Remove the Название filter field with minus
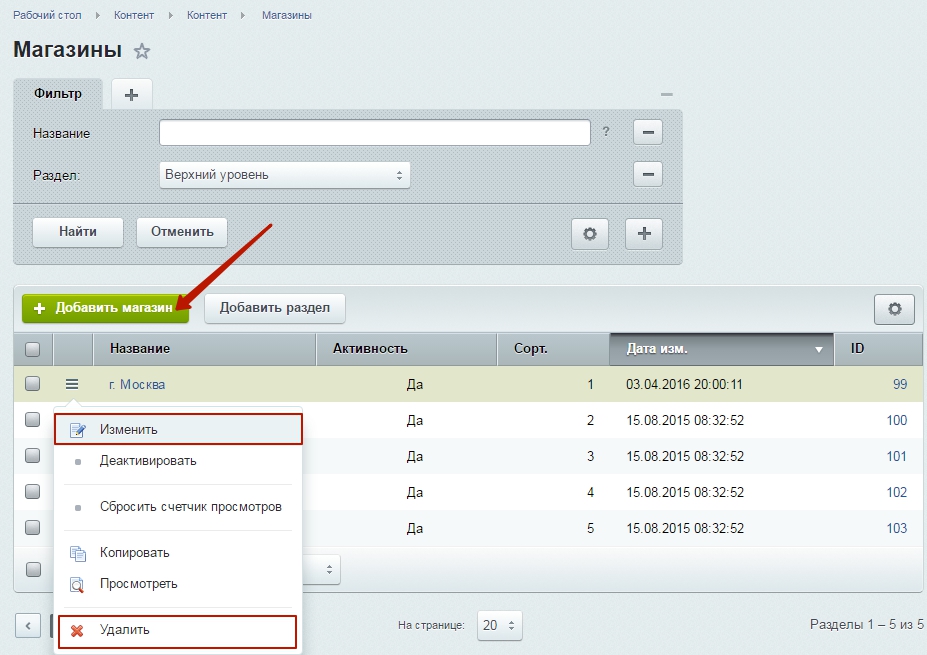Image resolution: width=927 pixels, height=655 pixels. 648,132
